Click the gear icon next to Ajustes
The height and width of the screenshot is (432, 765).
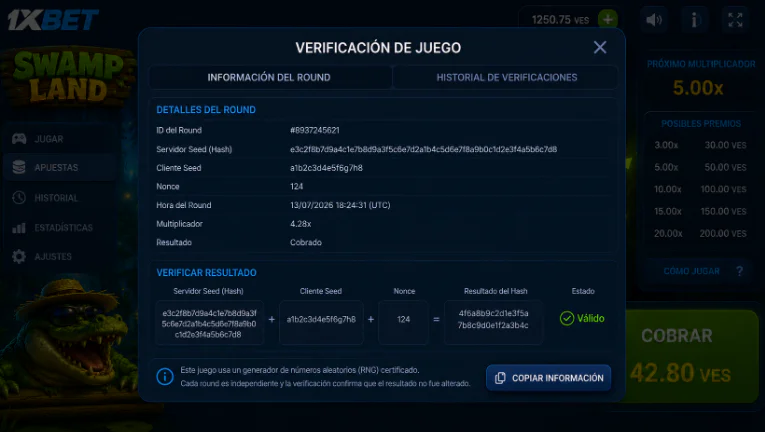pyautogui.click(x=19, y=256)
